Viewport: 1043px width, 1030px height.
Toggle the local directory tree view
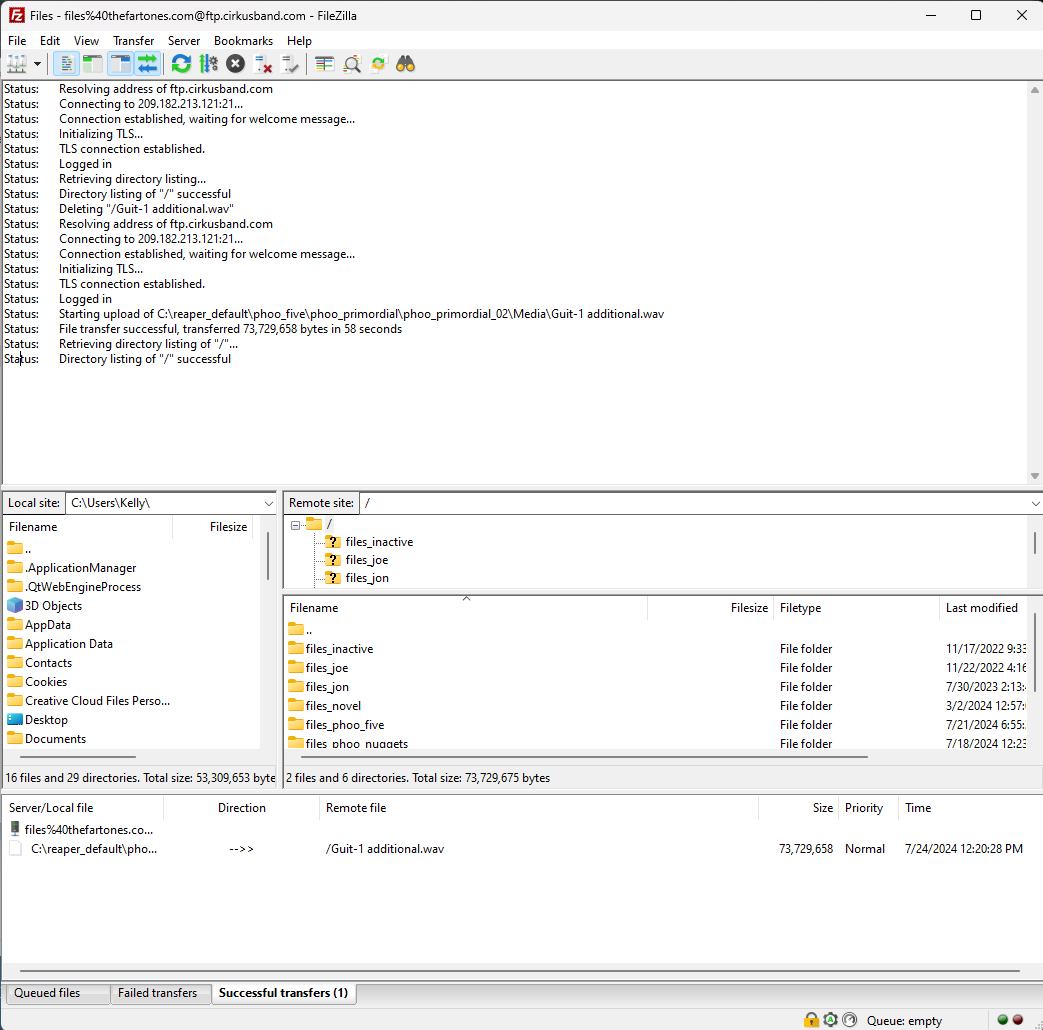click(93, 64)
